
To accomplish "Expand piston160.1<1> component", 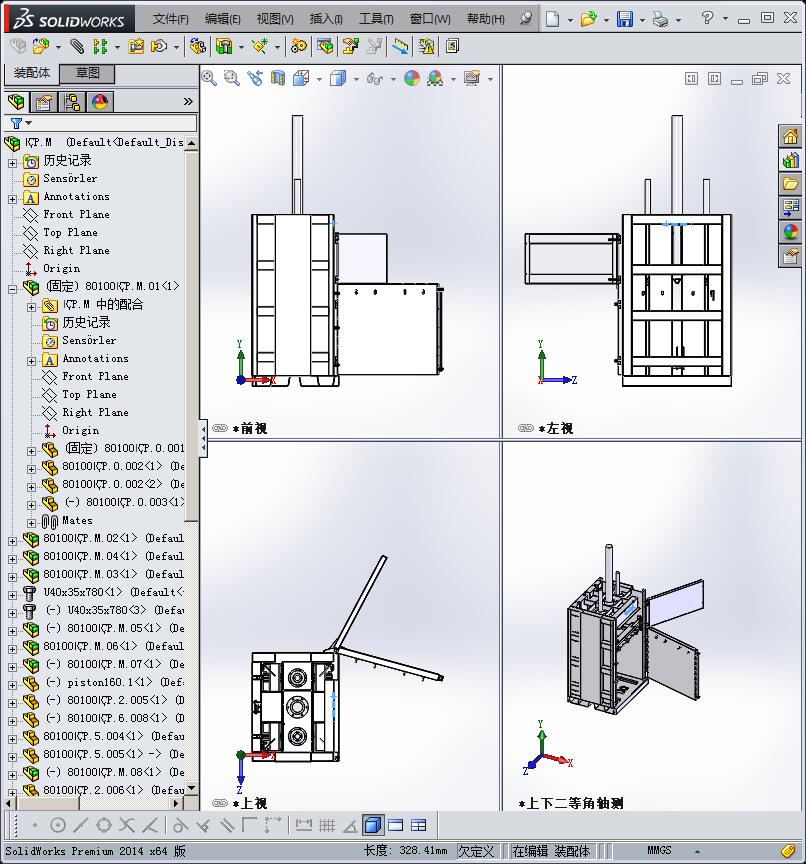I will [x=12, y=685].
